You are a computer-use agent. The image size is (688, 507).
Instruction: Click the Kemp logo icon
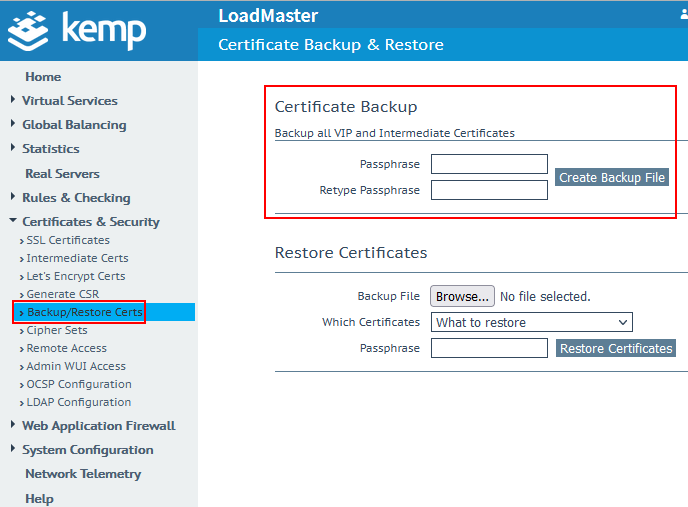[28, 31]
